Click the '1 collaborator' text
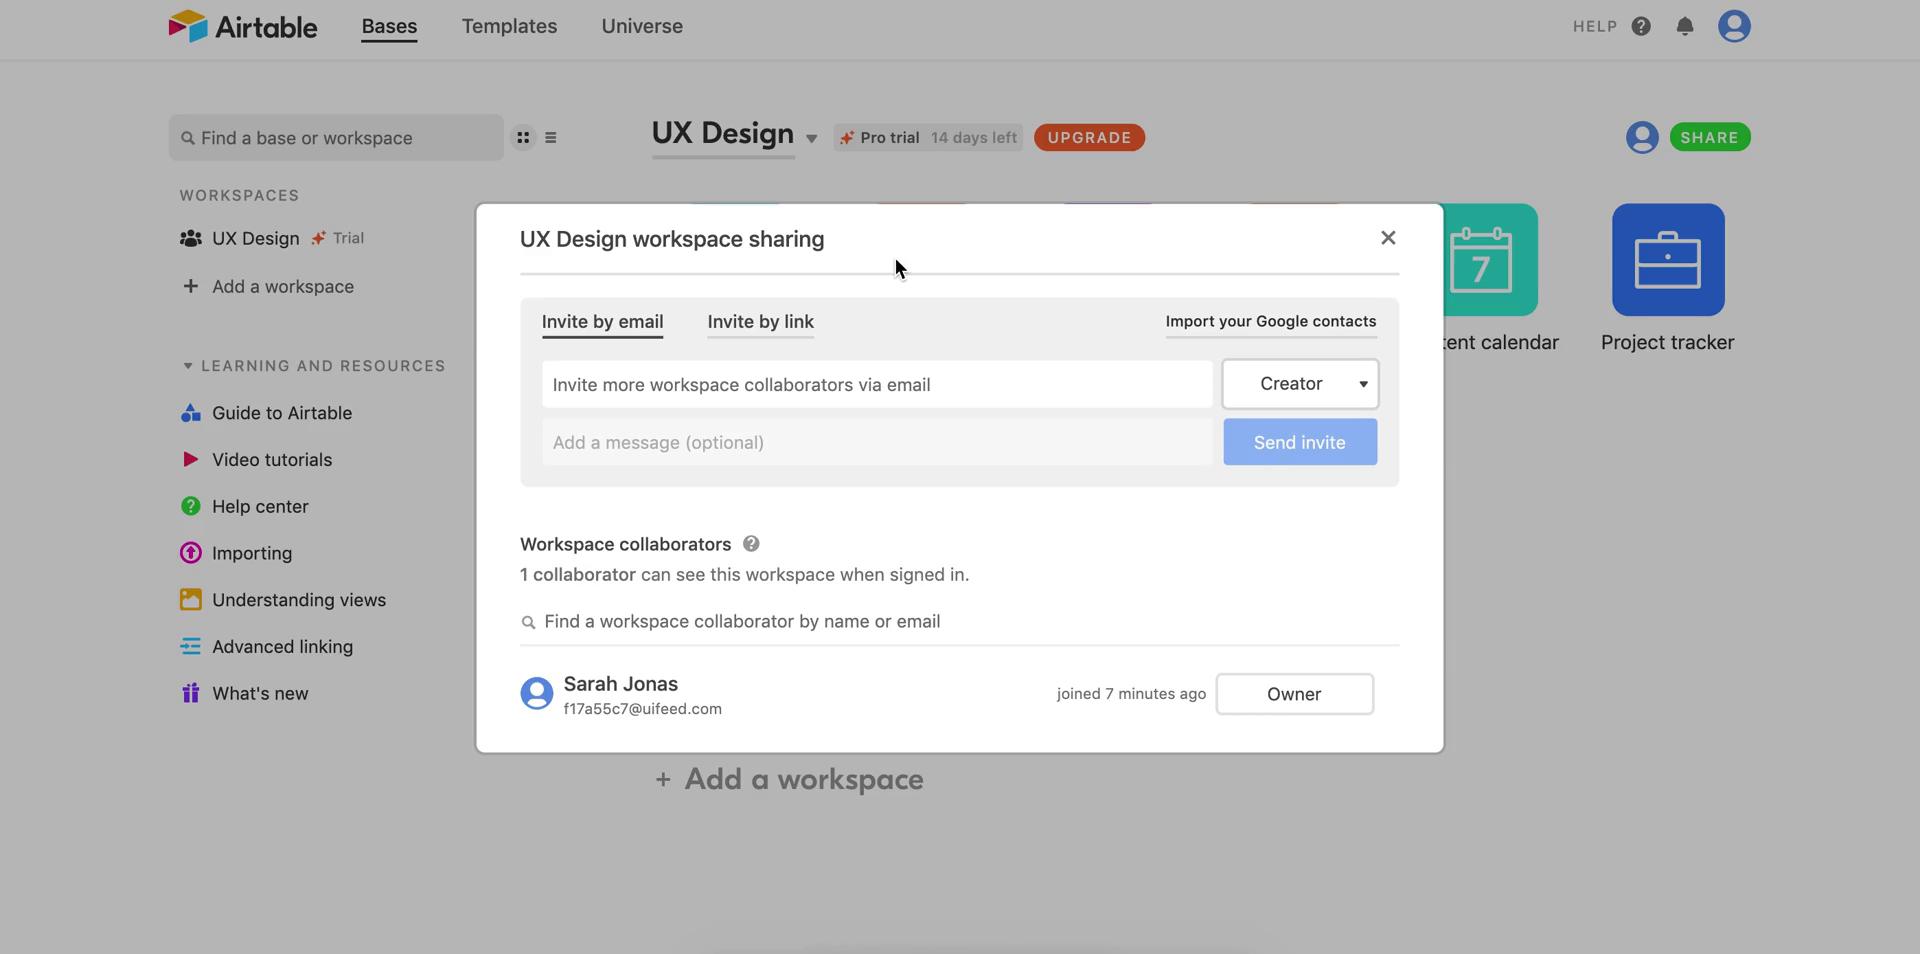 click(x=578, y=575)
